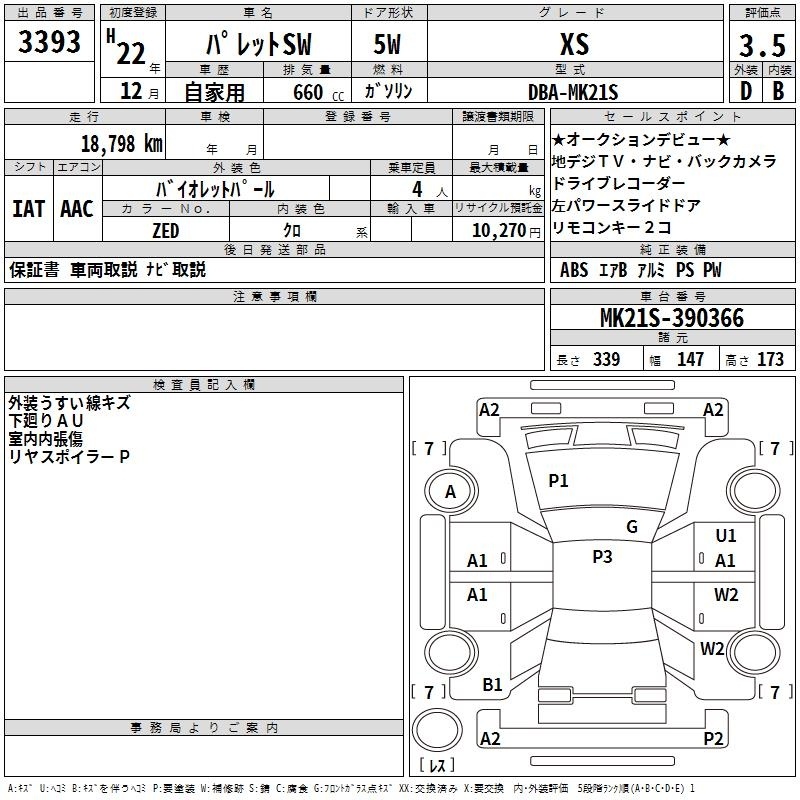Click inspector note 室内内張傷
This screenshot has width=800, height=800.
point(45,439)
